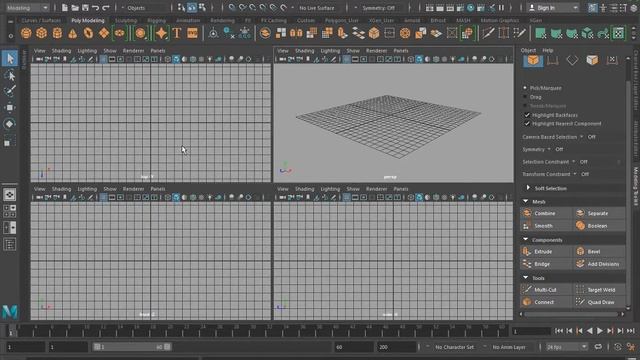Click the Pause viewport icon in the status line
Screen dimensions: 640x360
point(502,8)
